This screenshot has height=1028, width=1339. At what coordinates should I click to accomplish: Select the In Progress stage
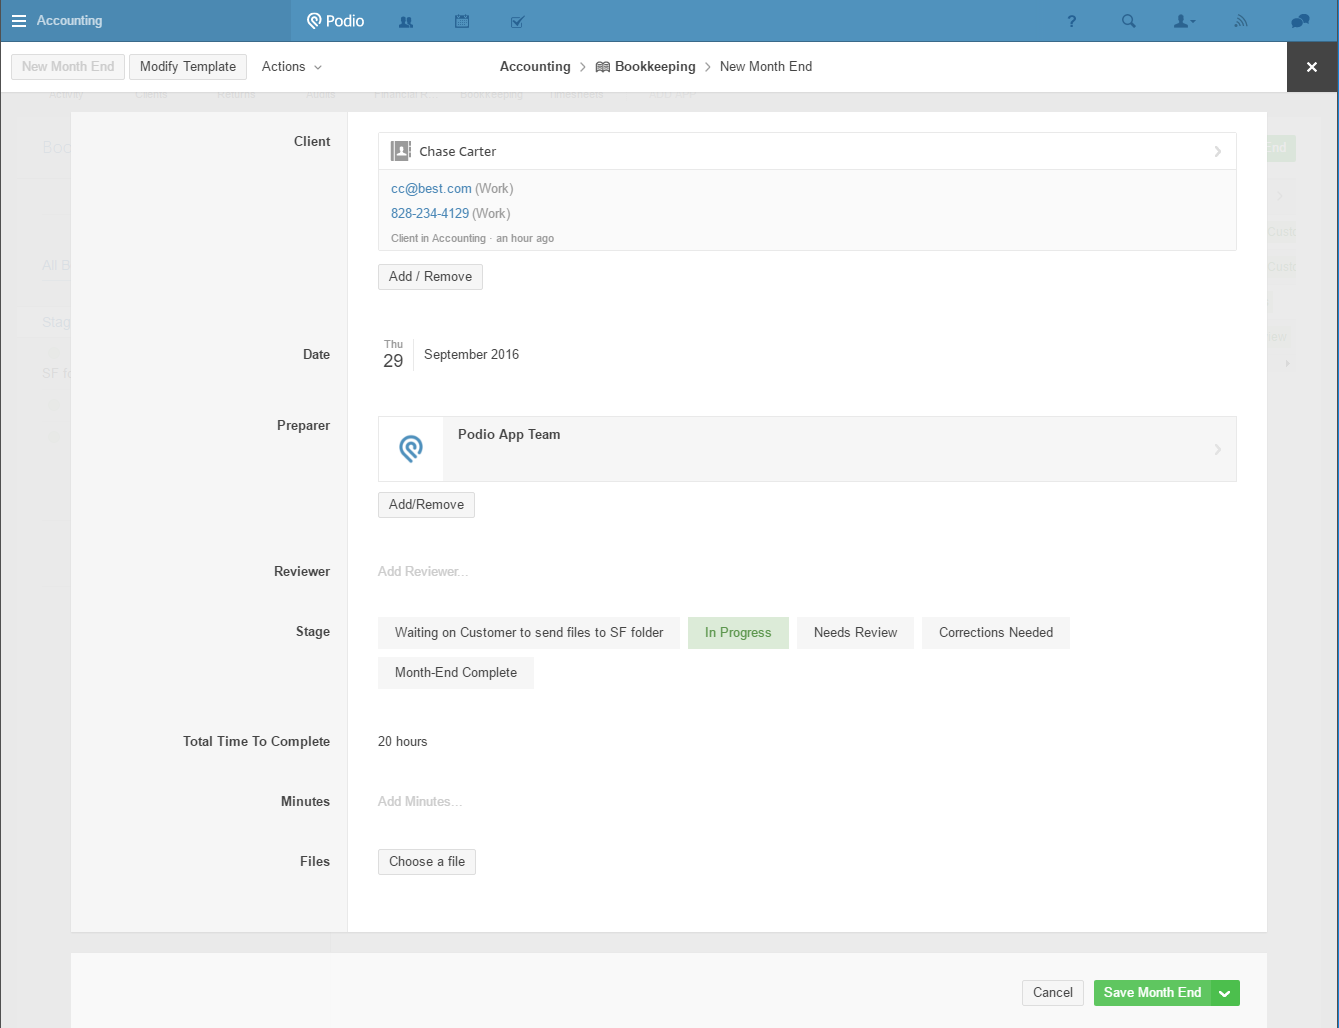738,633
